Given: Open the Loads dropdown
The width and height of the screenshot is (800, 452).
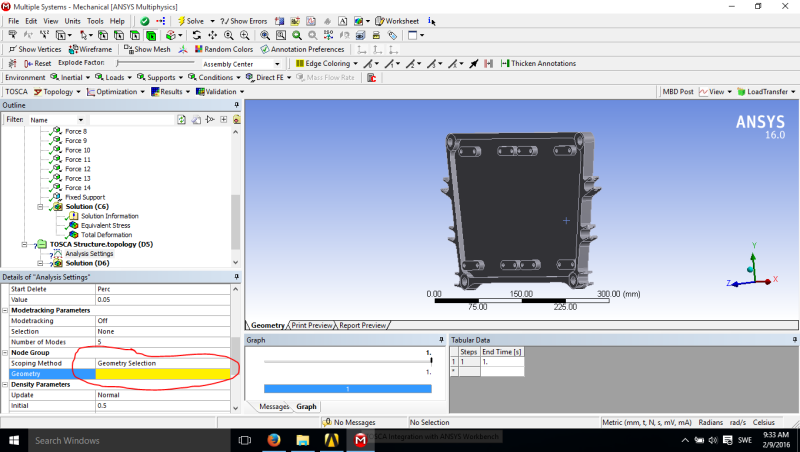Looking at the screenshot, I should click(113, 78).
